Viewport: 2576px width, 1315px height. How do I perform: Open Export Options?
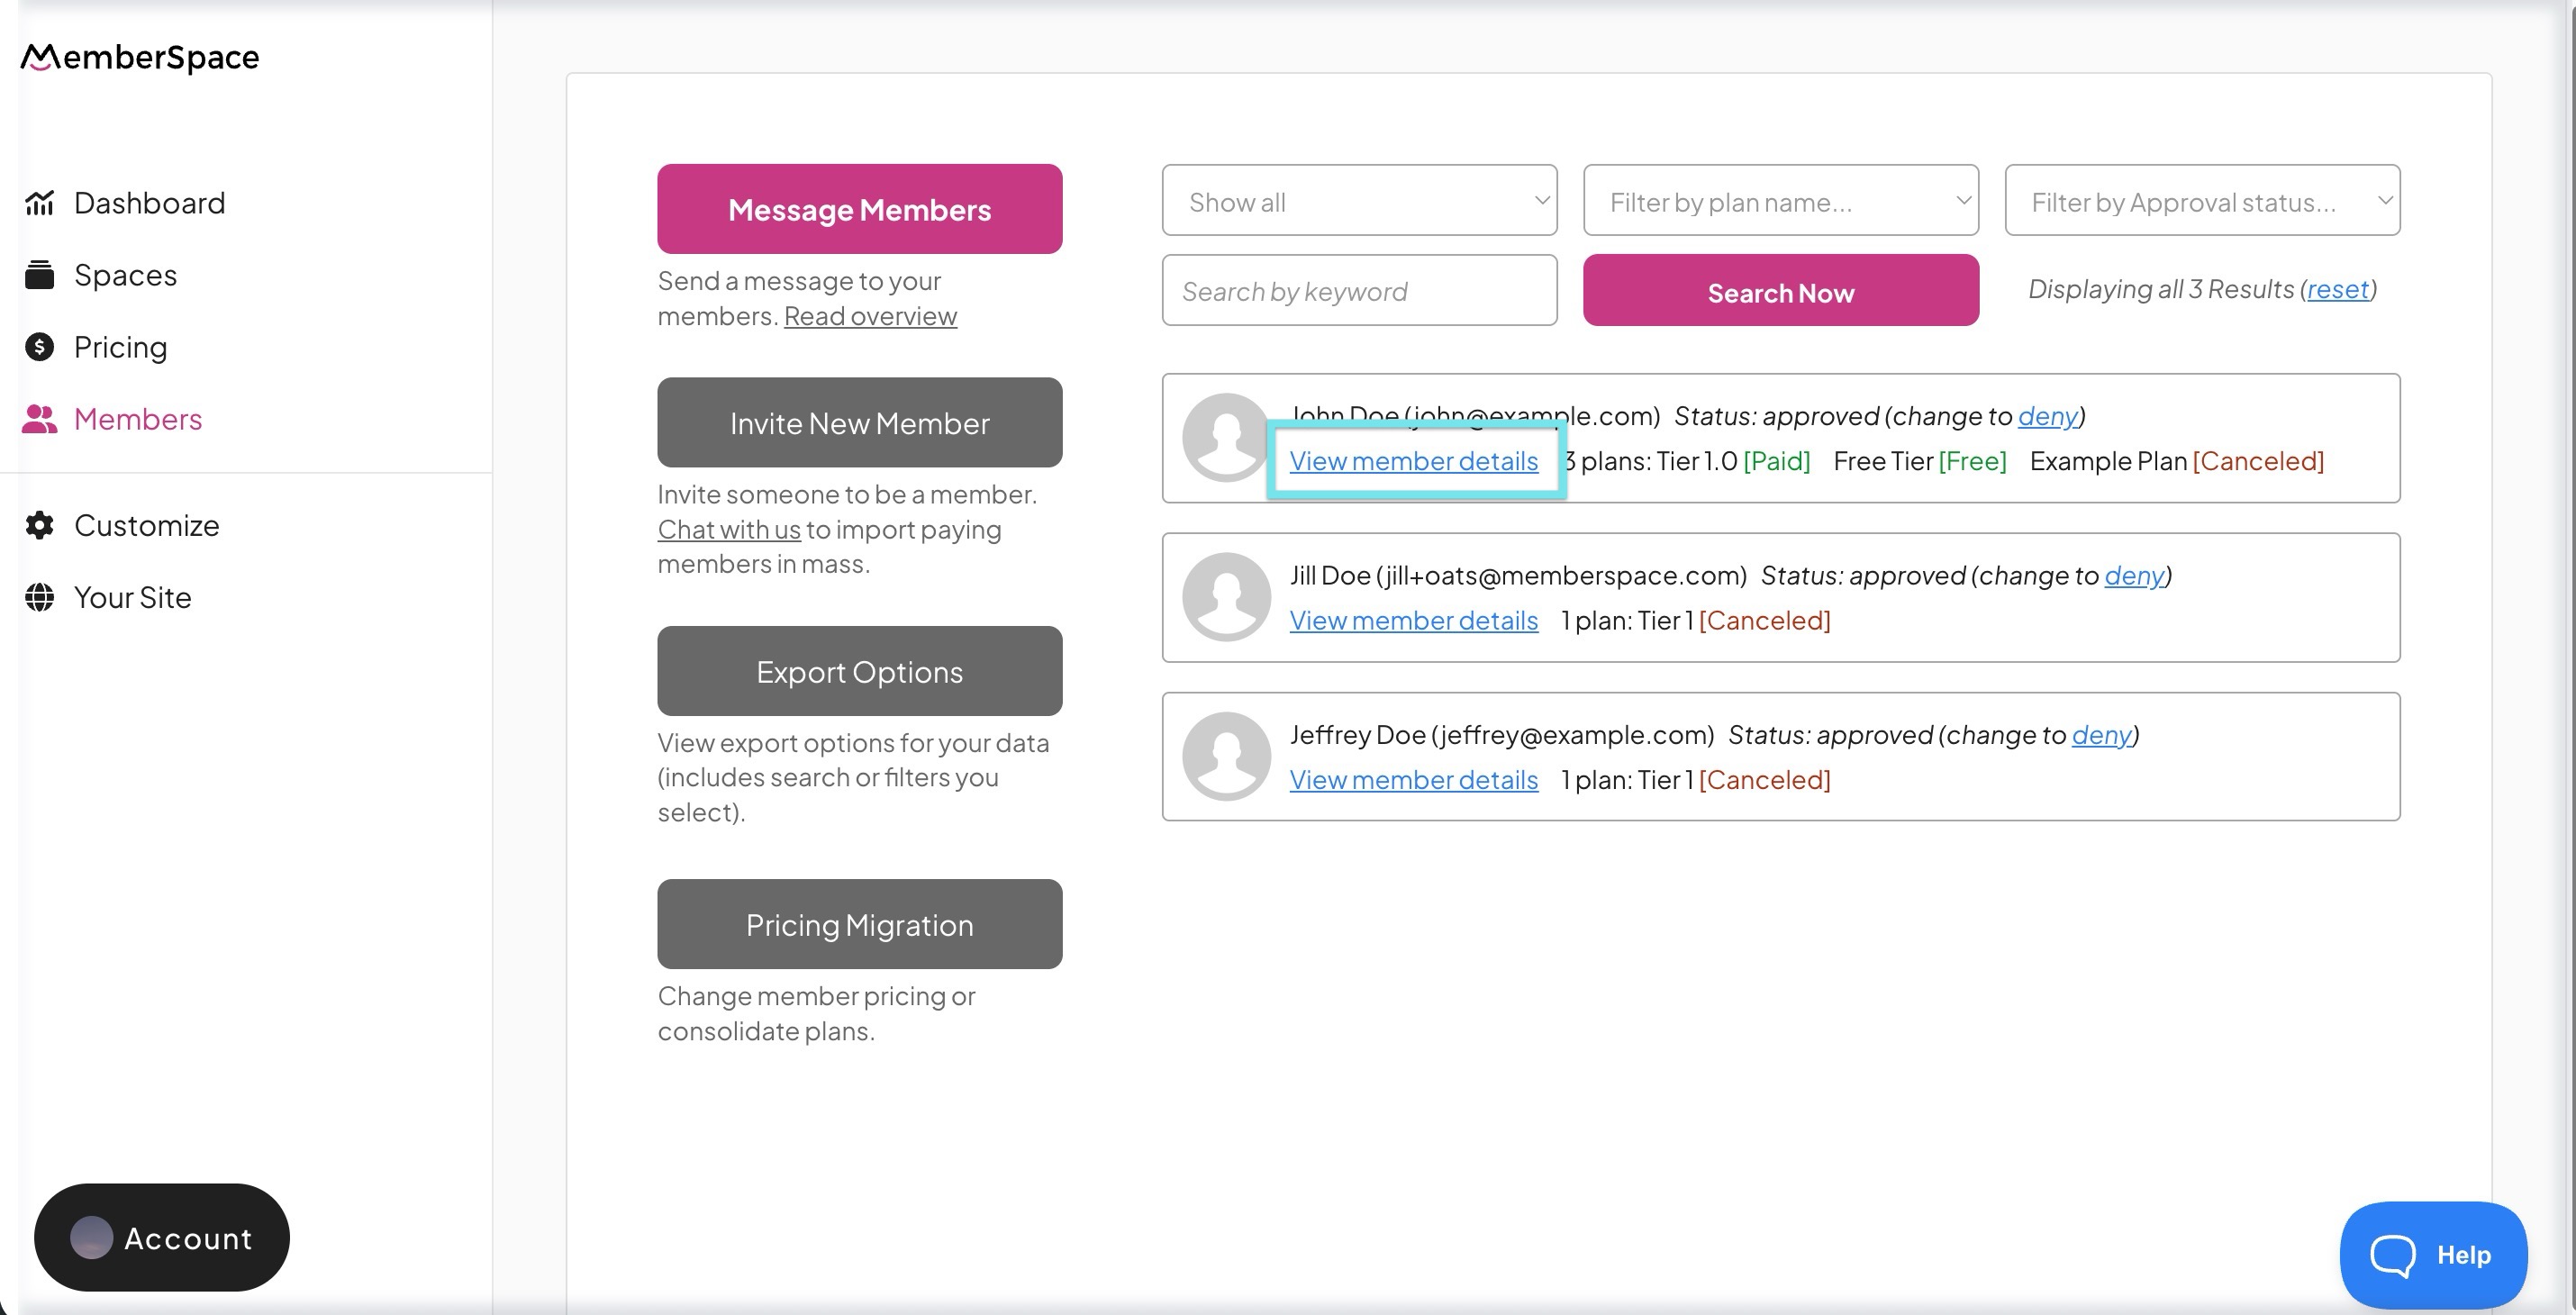point(859,671)
